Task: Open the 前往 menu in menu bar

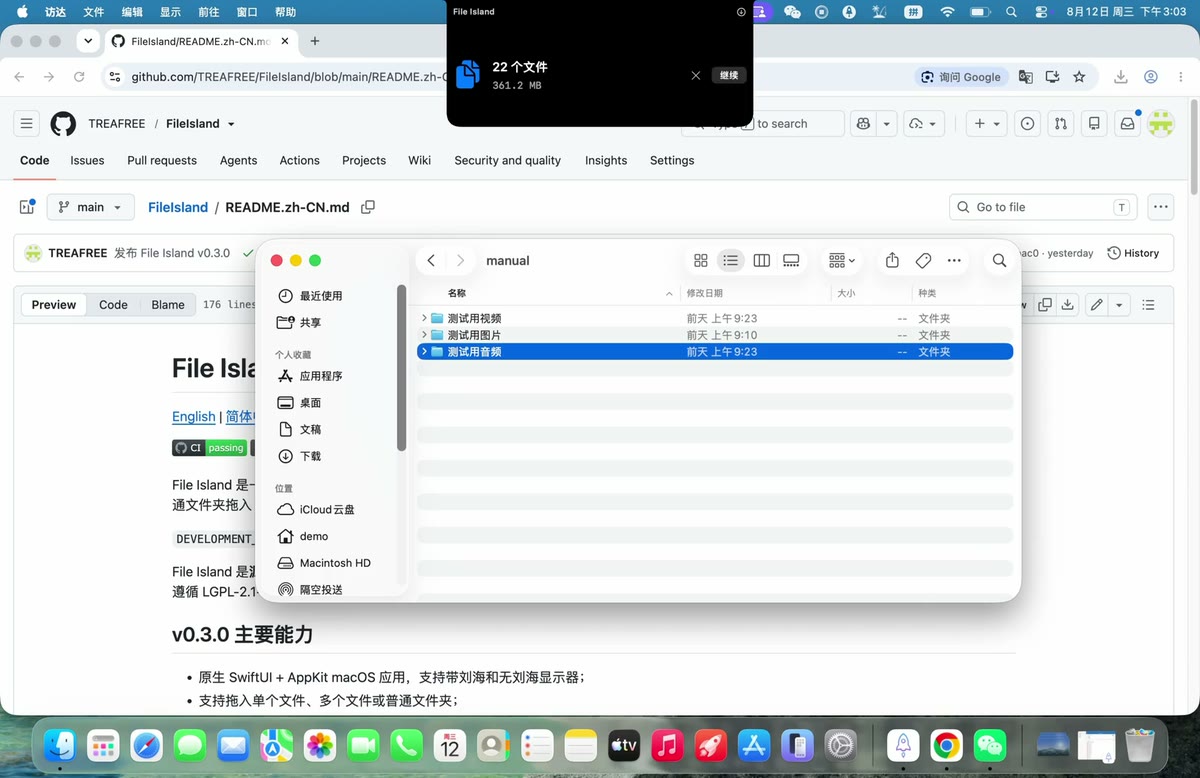Action: tap(209, 12)
